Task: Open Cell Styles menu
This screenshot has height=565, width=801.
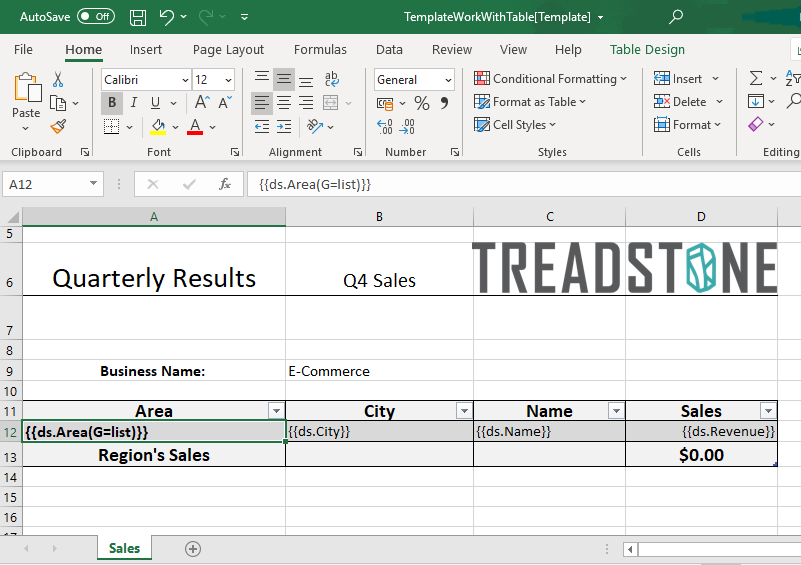Action: [x=514, y=125]
